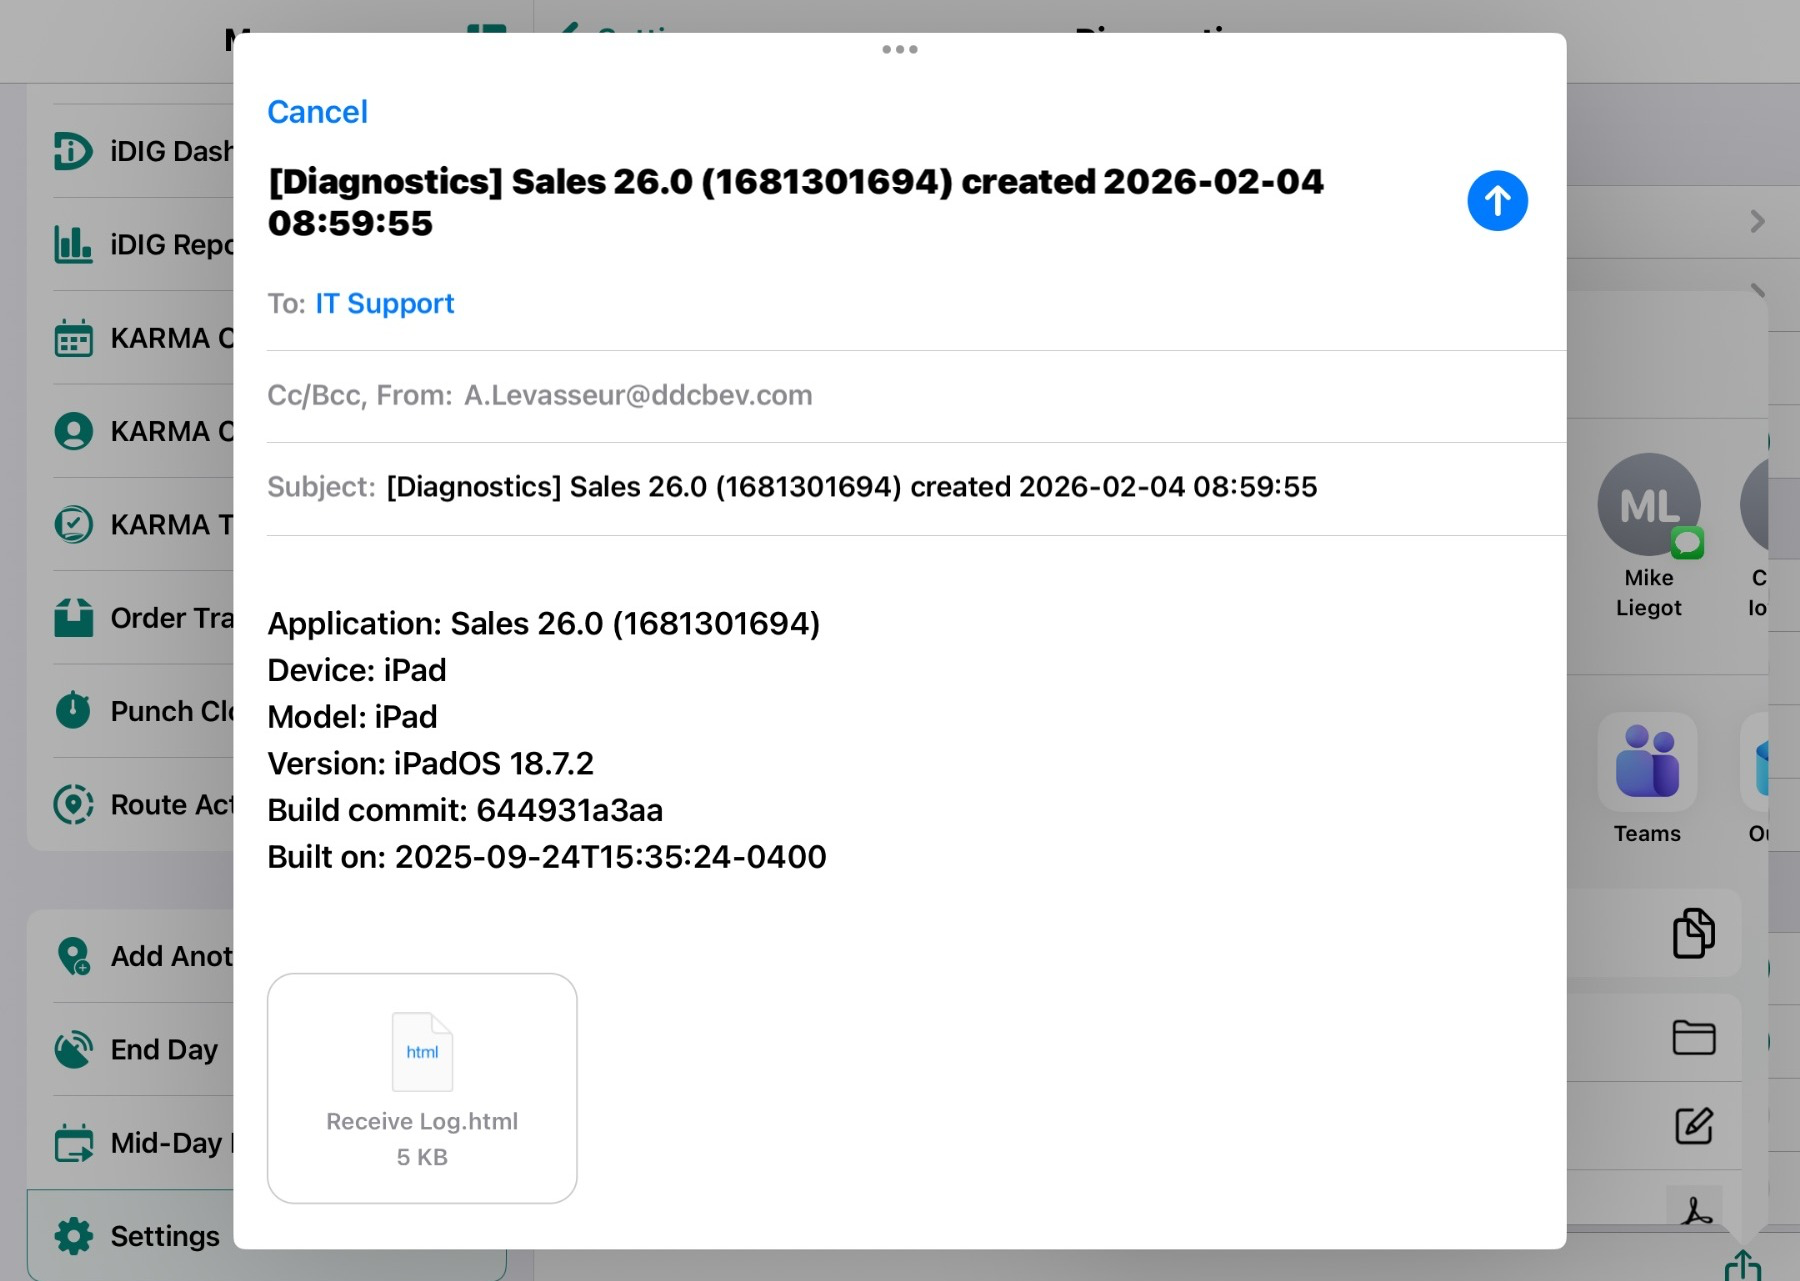Image resolution: width=1800 pixels, height=1281 pixels.
Task: Open the iDIG Dashboard sidebar icon
Action: pyautogui.click(x=73, y=151)
